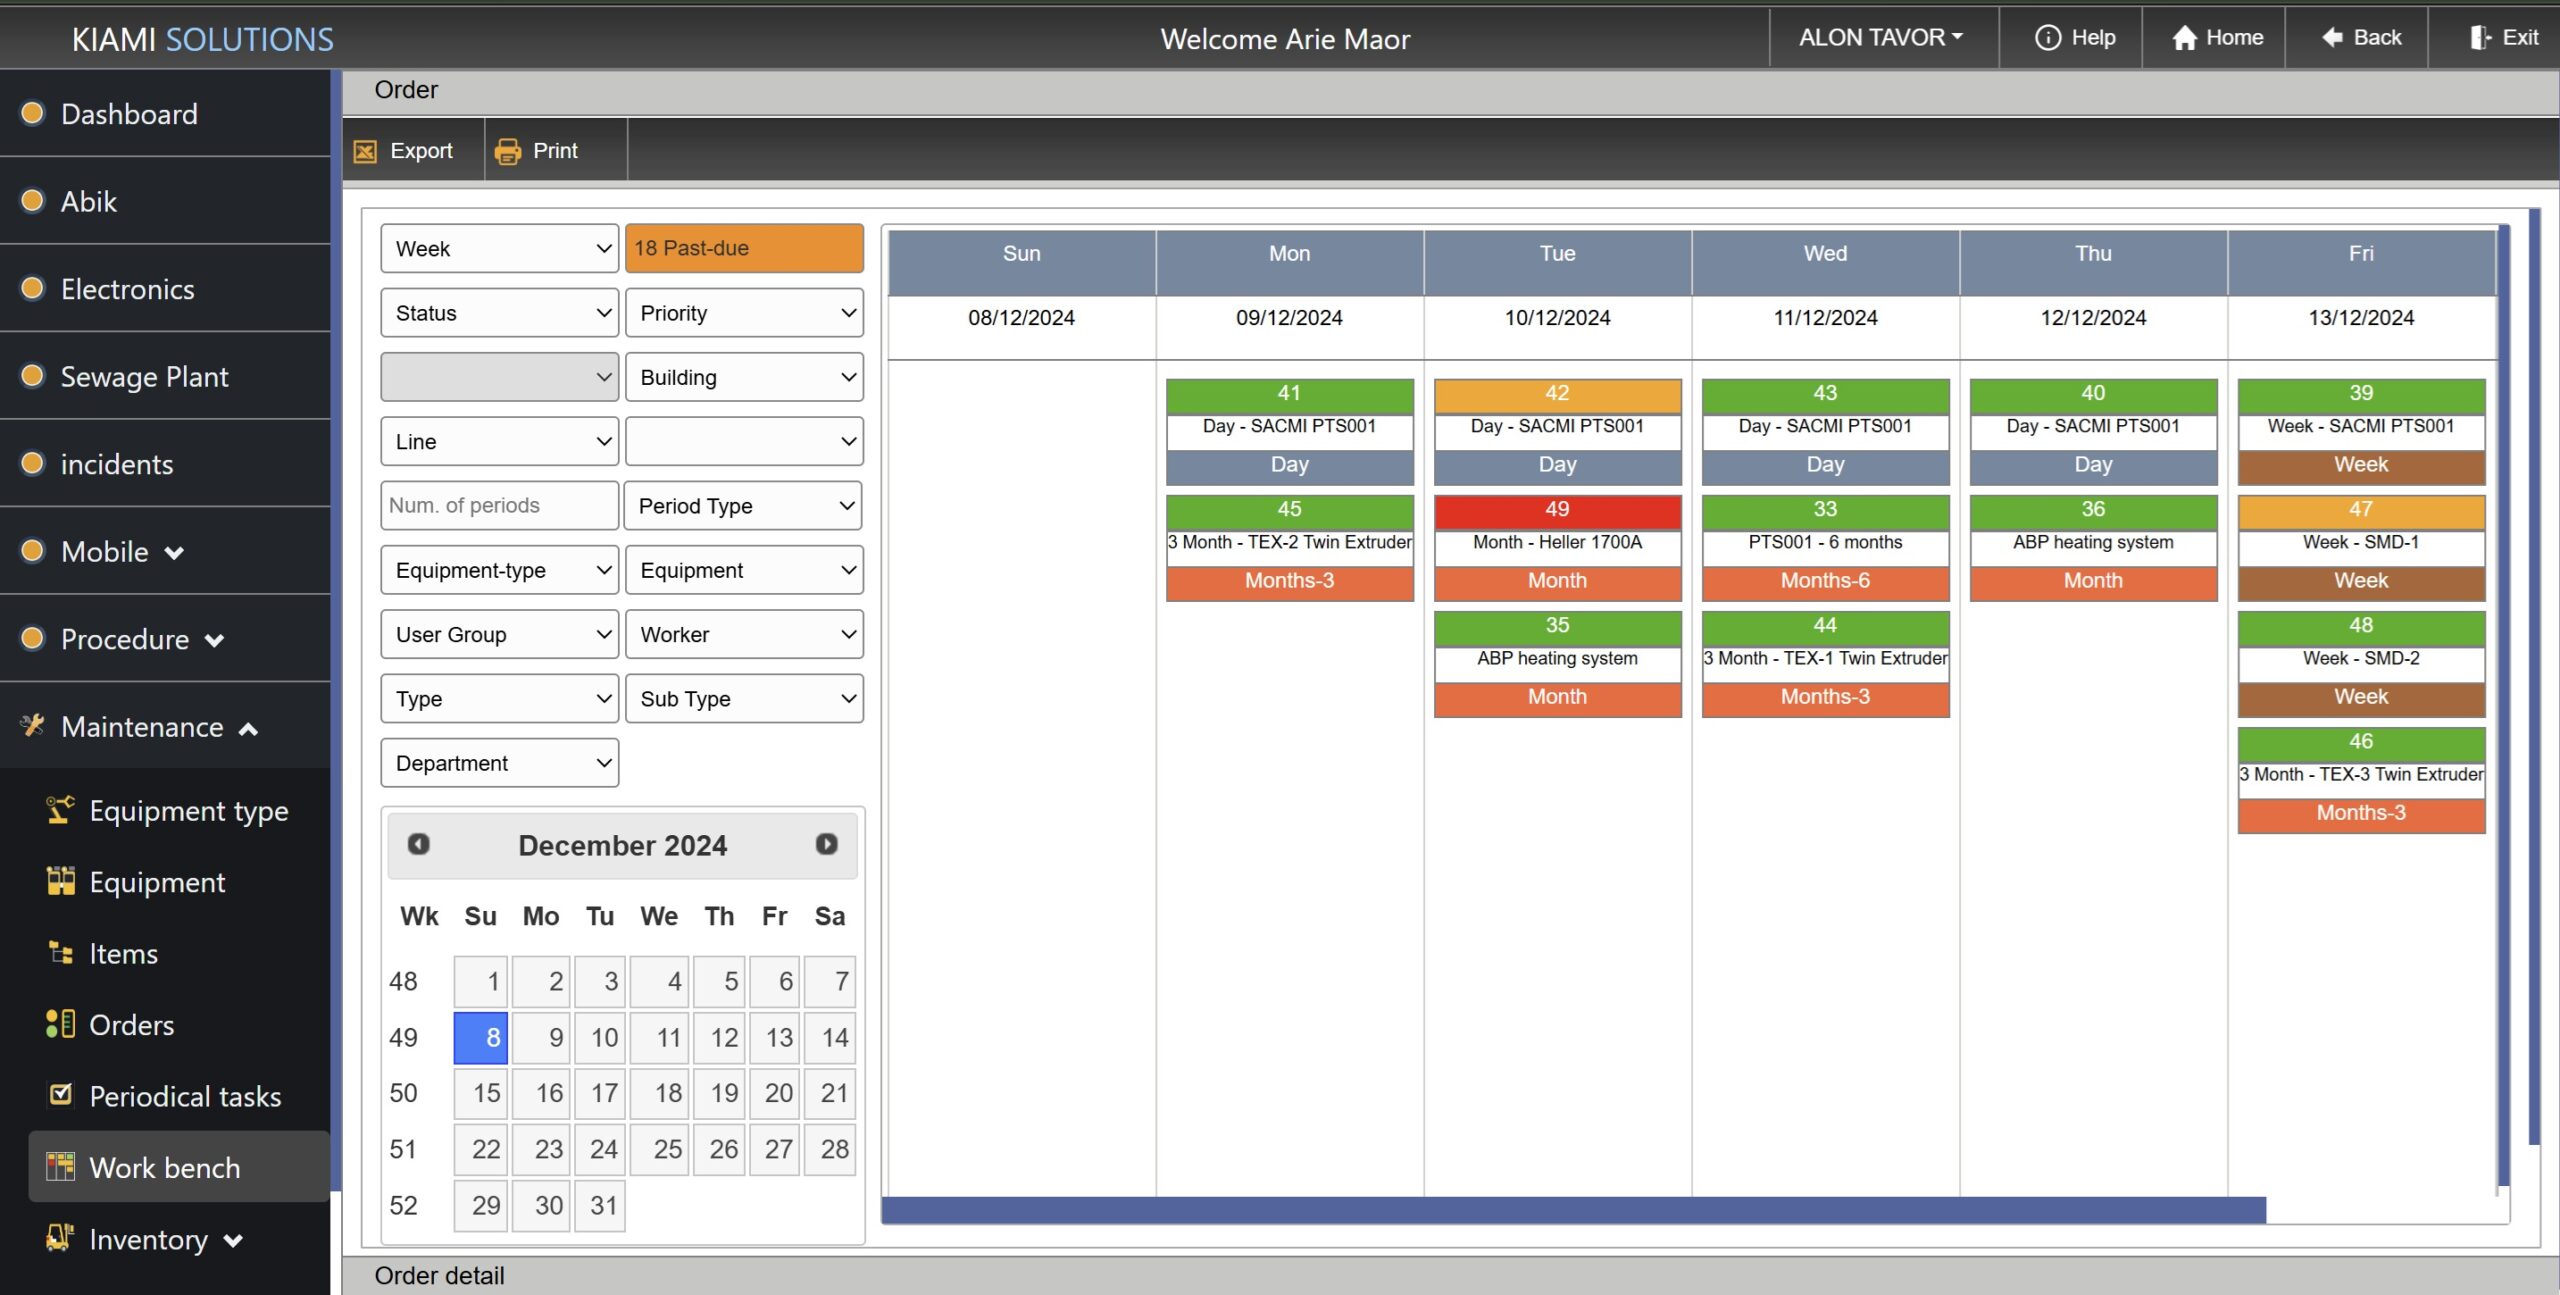Open the Week view dropdown
The image size is (2560, 1295).
(x=499, y=248)
